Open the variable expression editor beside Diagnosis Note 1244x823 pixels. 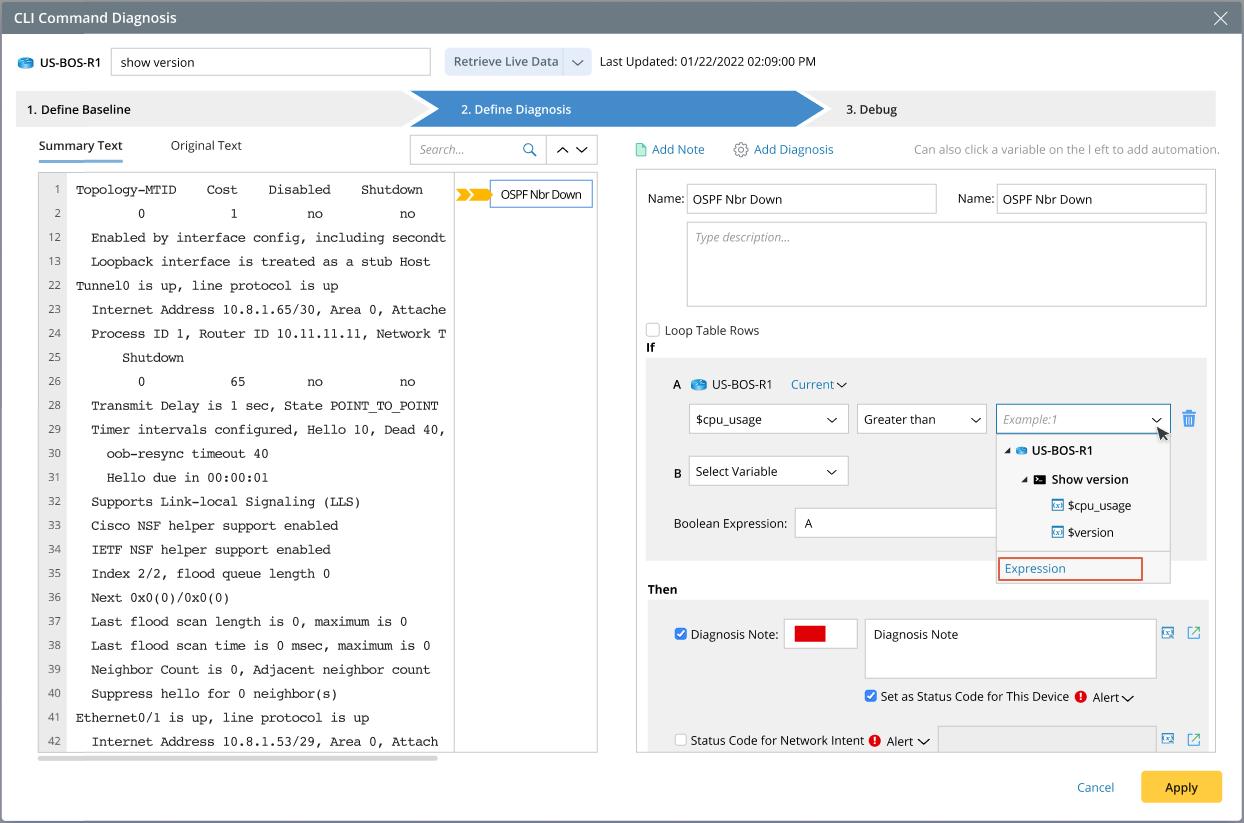[x=1168, y=632]
